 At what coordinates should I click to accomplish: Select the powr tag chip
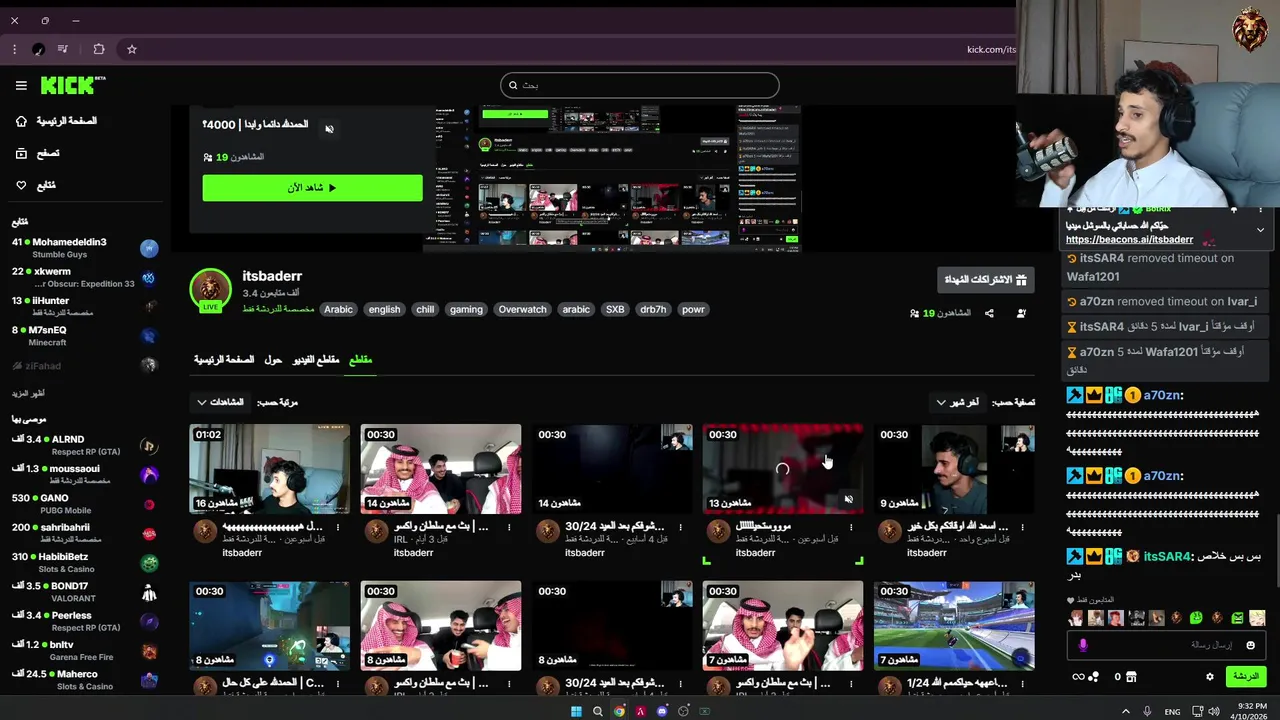point(693,310)
